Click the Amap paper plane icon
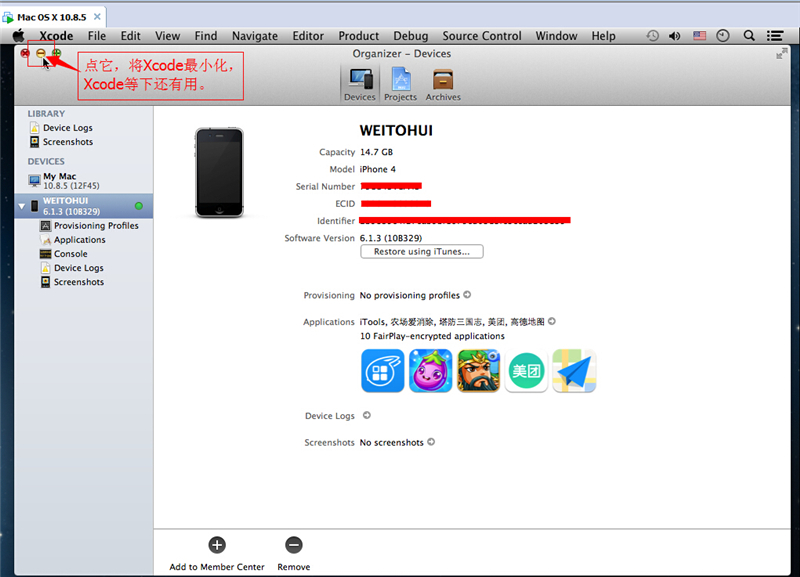The image size is (800, 577). (x=574, y=371)
